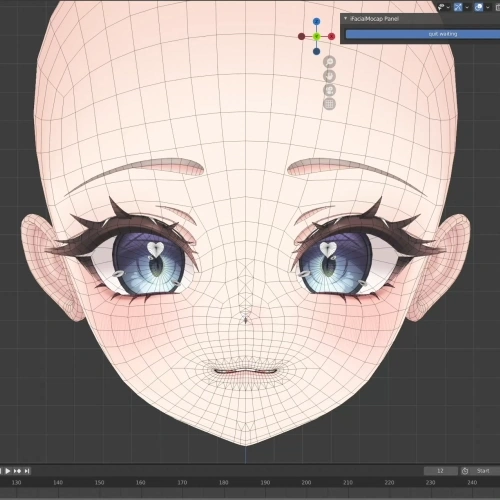Click the hand pan view button
The height and width of the screenshot is (500, 500).
(x=329, y=76)
